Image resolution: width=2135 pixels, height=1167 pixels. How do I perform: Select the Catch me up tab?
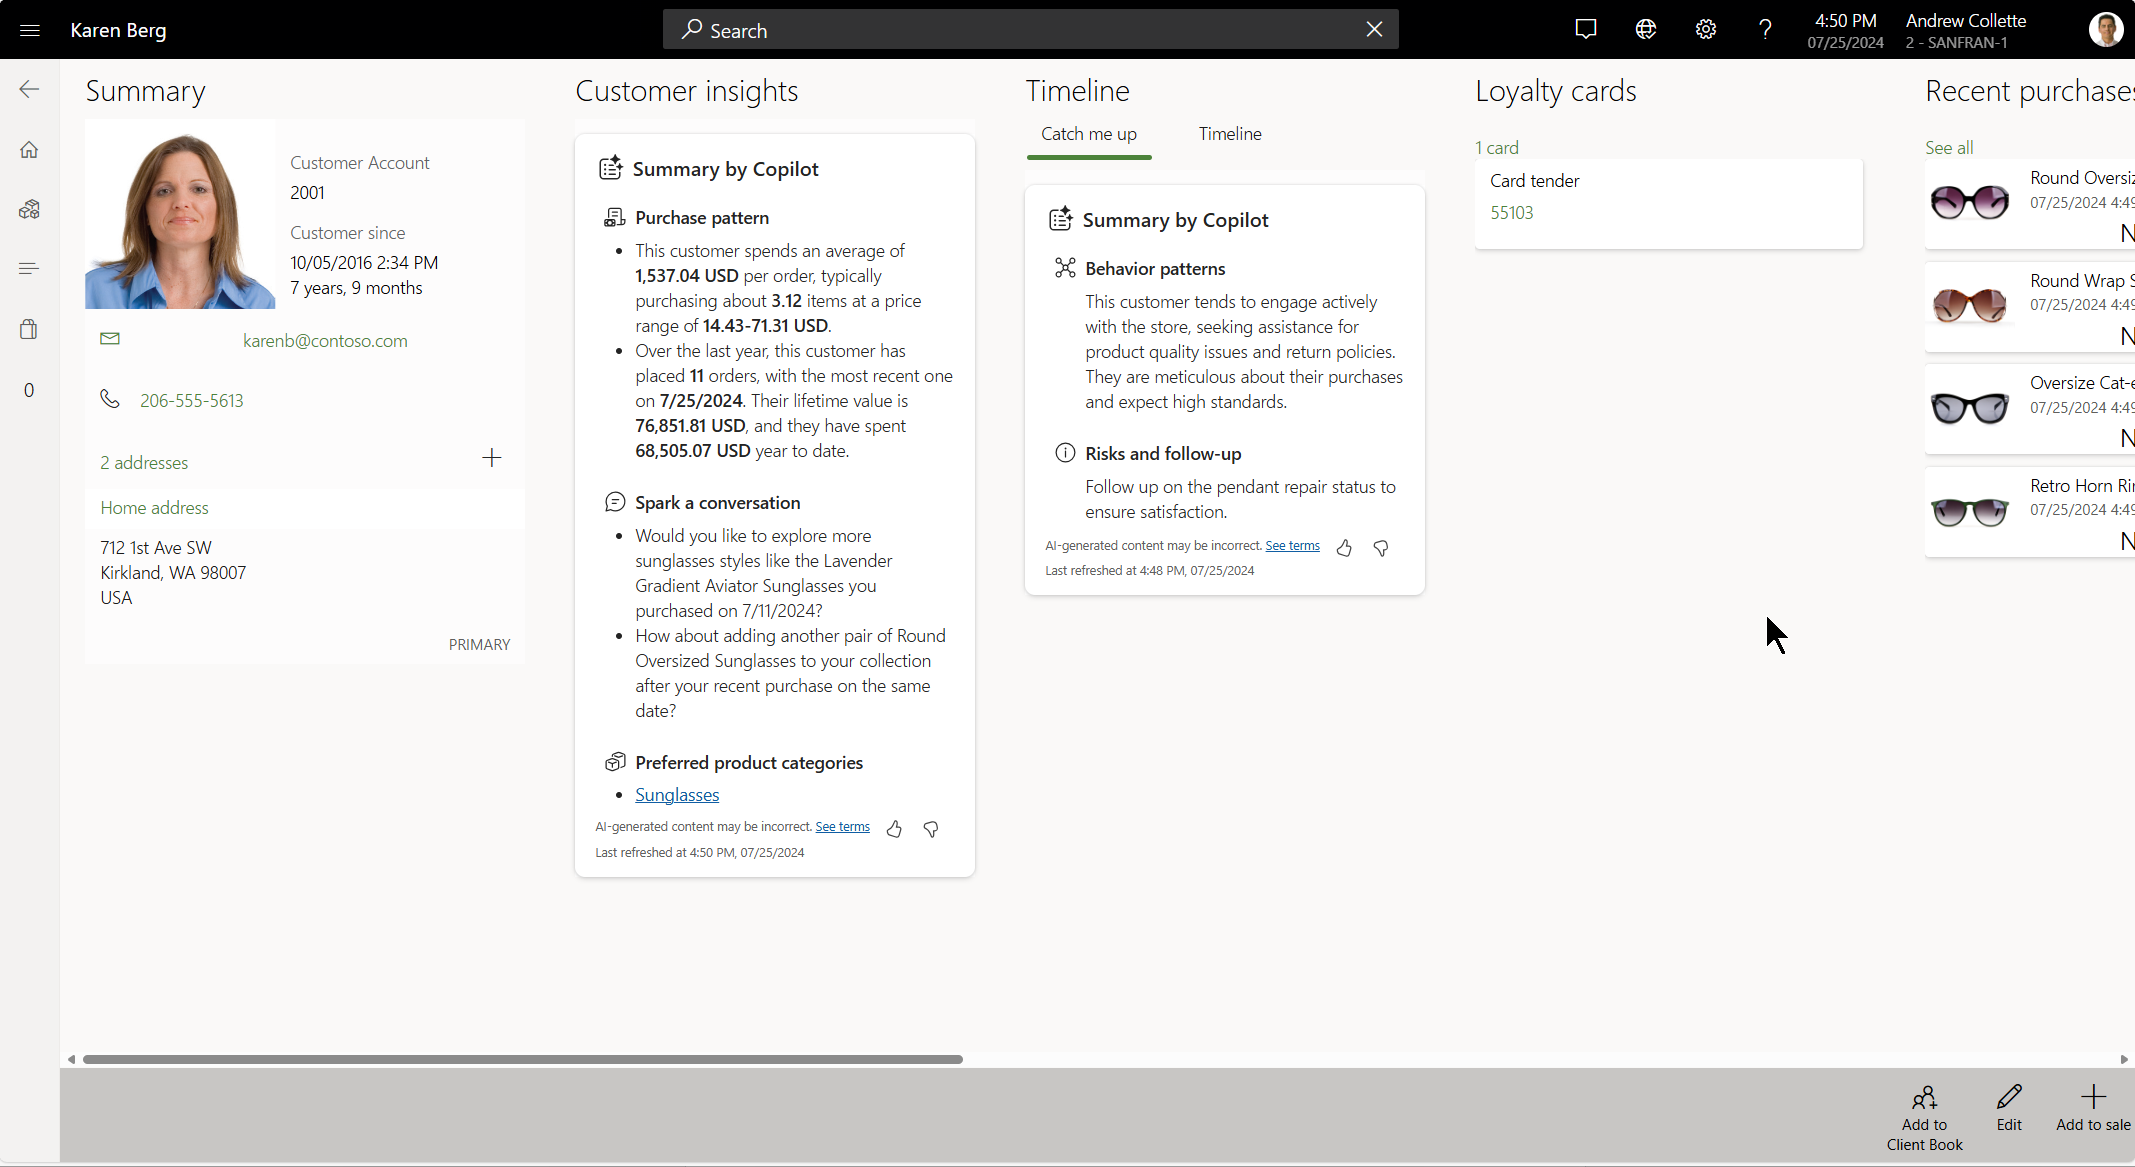(1089, 134)
